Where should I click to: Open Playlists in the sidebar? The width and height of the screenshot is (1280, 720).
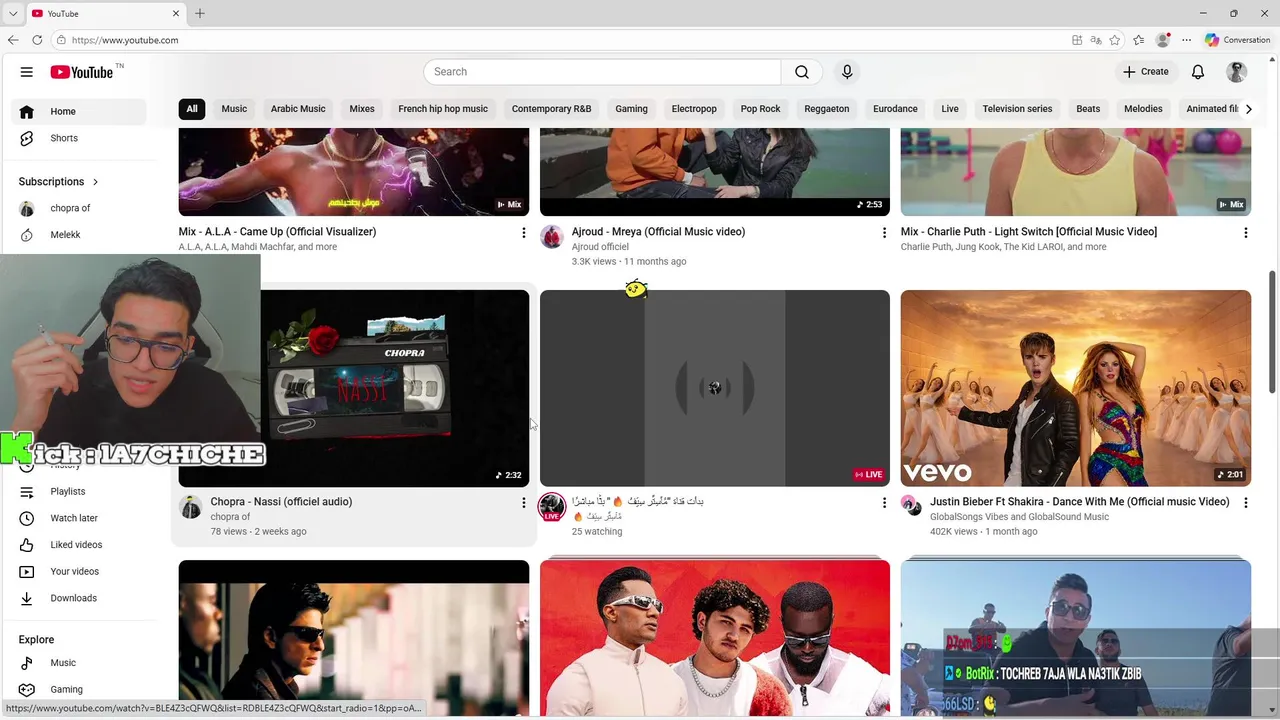79,492
